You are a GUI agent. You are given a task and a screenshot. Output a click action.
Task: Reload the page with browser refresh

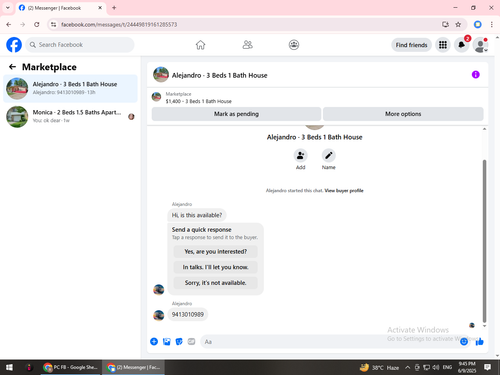coord(37,24)
